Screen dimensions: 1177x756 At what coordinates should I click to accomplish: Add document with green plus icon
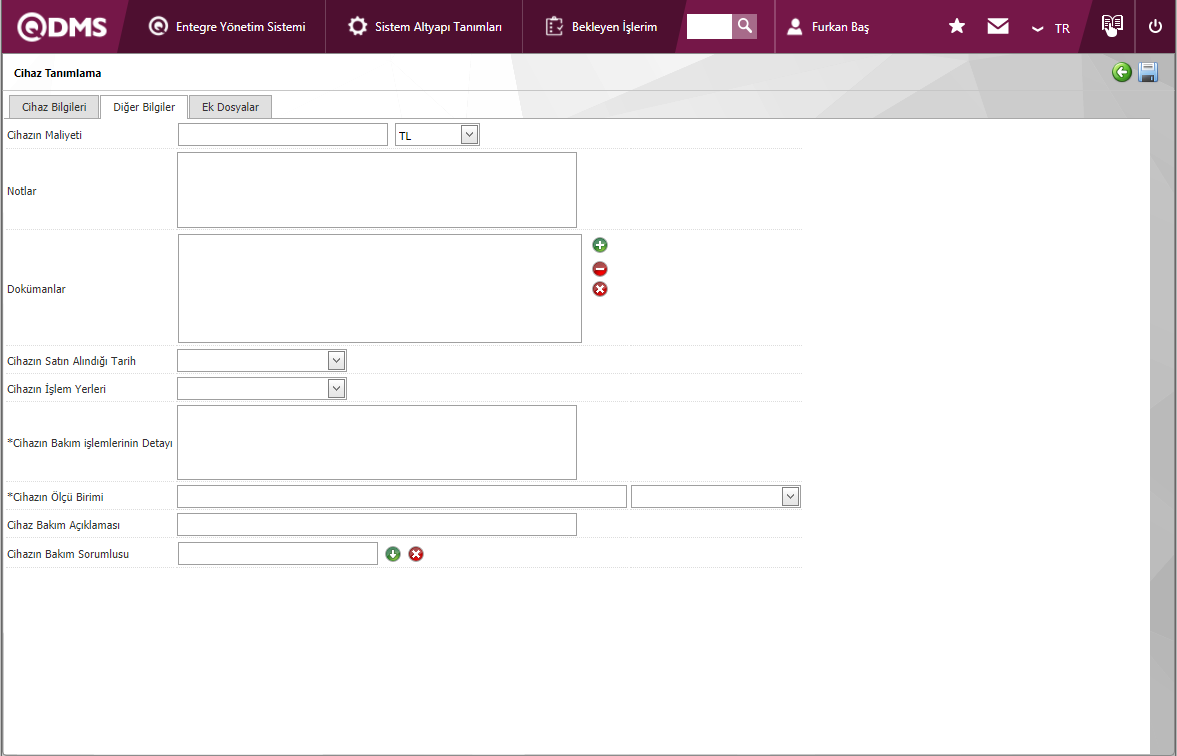(x=600, y=245)
